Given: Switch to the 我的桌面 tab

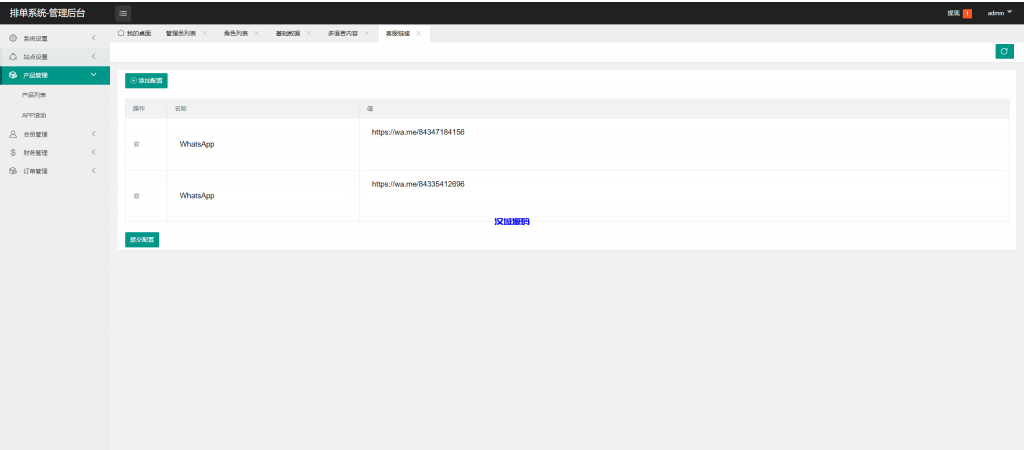Looking at the screenshot, I should 134,33.
